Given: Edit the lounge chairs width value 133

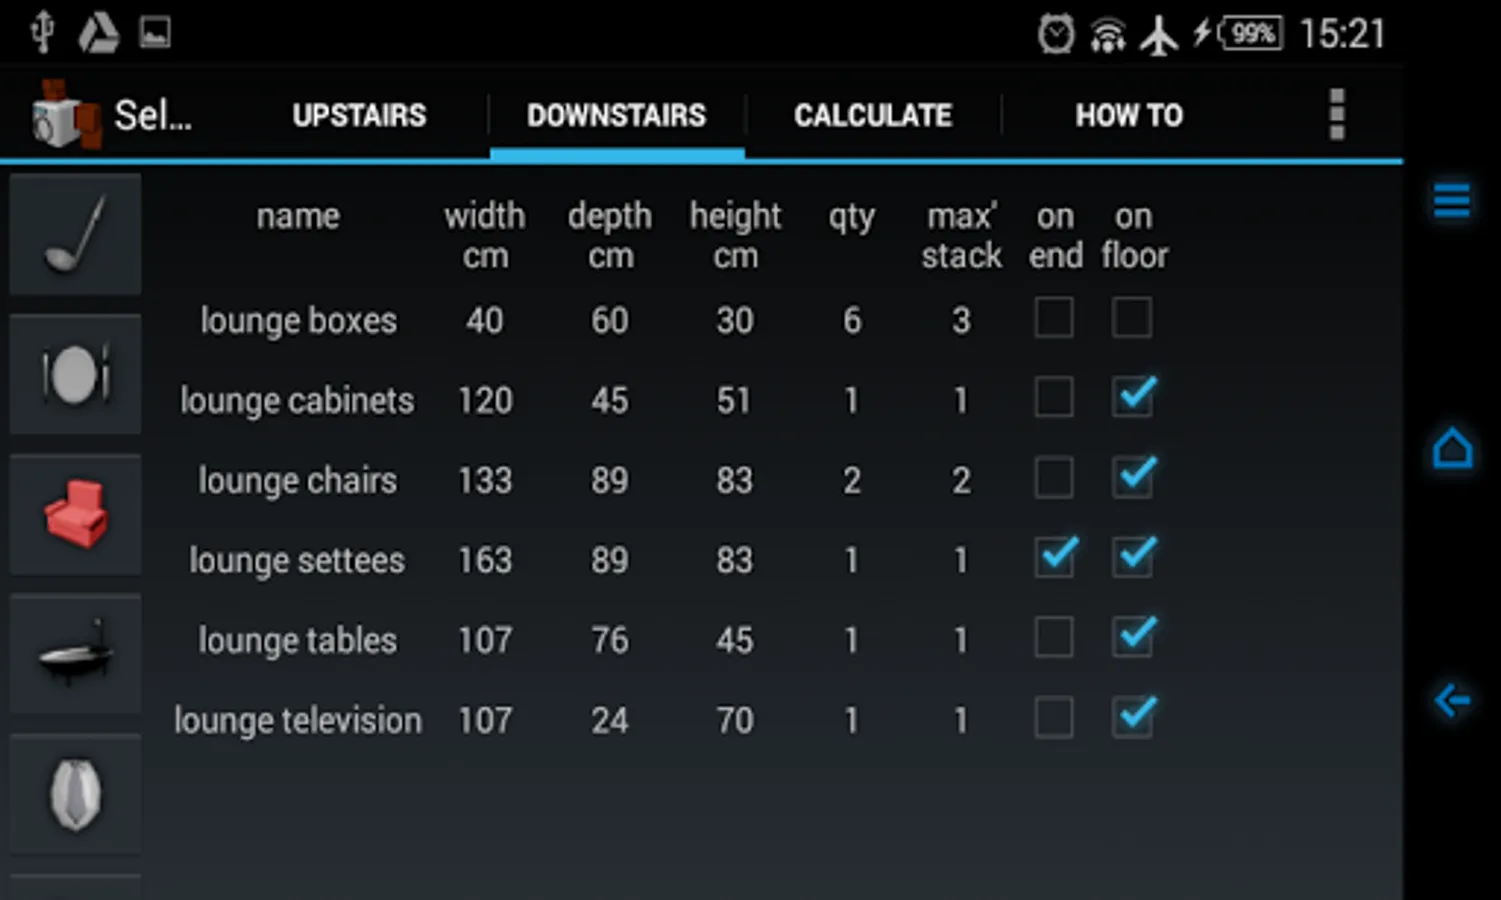Looking at the screenshot, I should pyautogui.click(x=485, y=481).
